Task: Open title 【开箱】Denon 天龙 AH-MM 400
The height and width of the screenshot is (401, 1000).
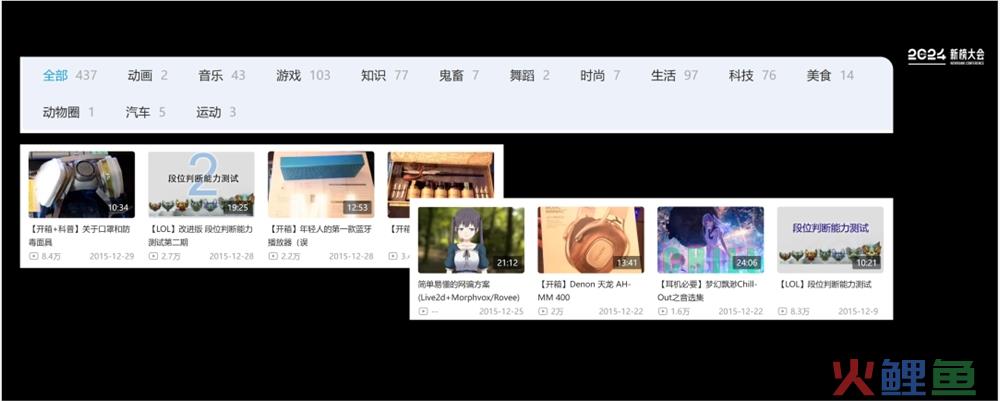Action: click(x=584, y=291)
